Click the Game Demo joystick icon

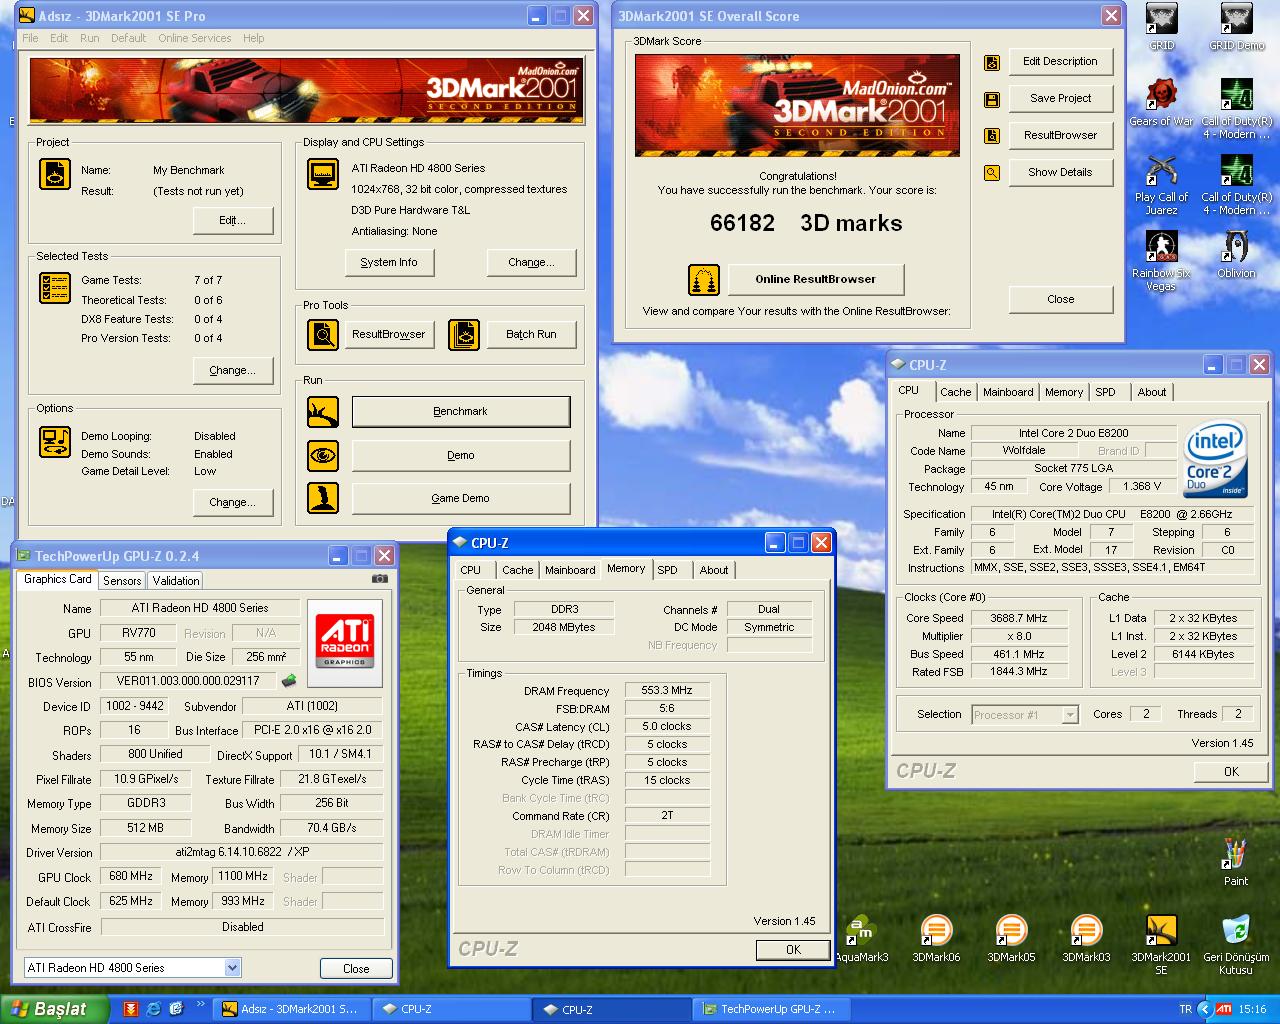(x=323, y=498)
